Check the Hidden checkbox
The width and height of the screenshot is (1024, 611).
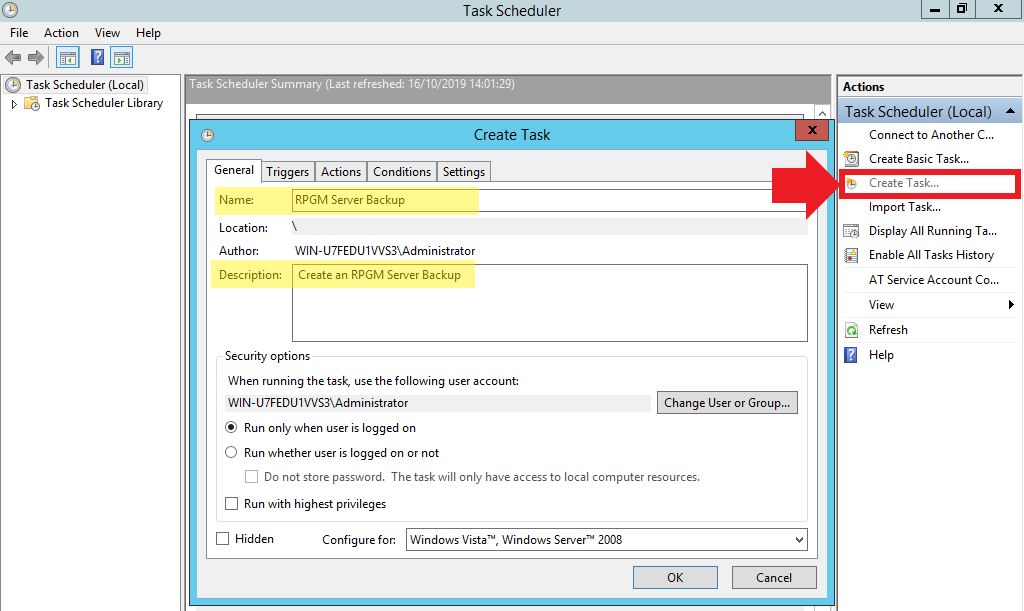point(223,539)
